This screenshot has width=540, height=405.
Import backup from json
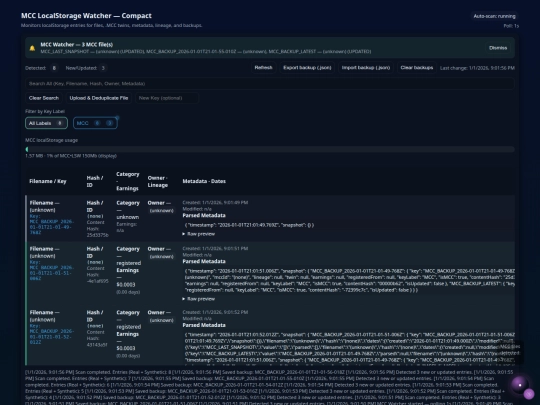click(366, 68)
